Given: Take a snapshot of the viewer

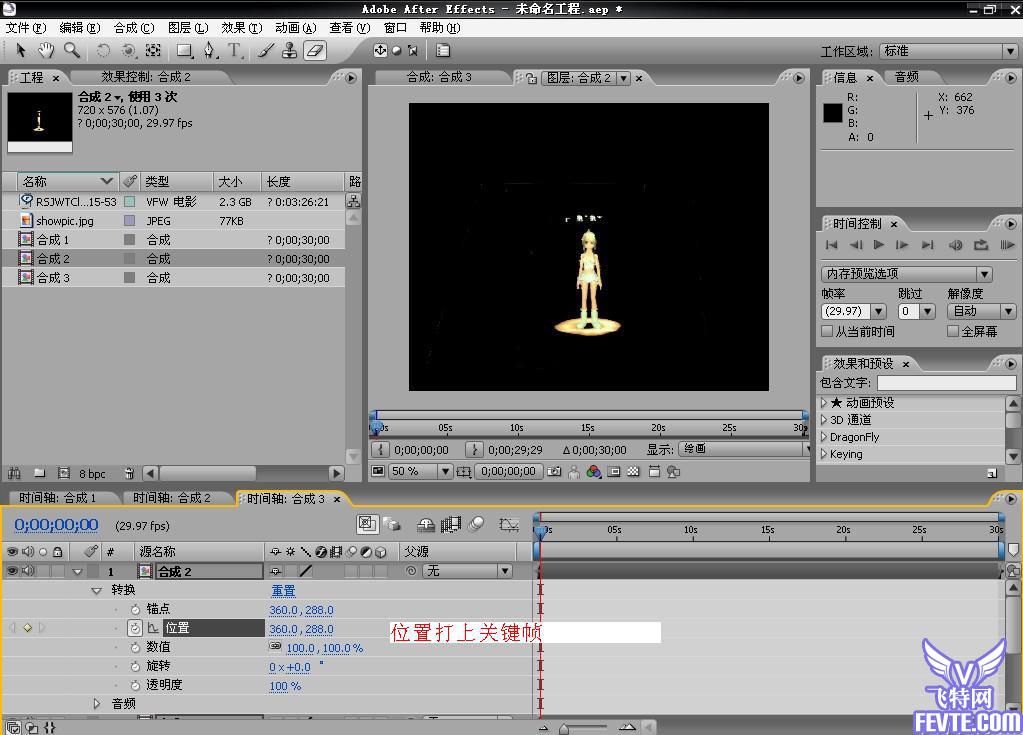Looking at the screenshot, I should coord(554,472).
